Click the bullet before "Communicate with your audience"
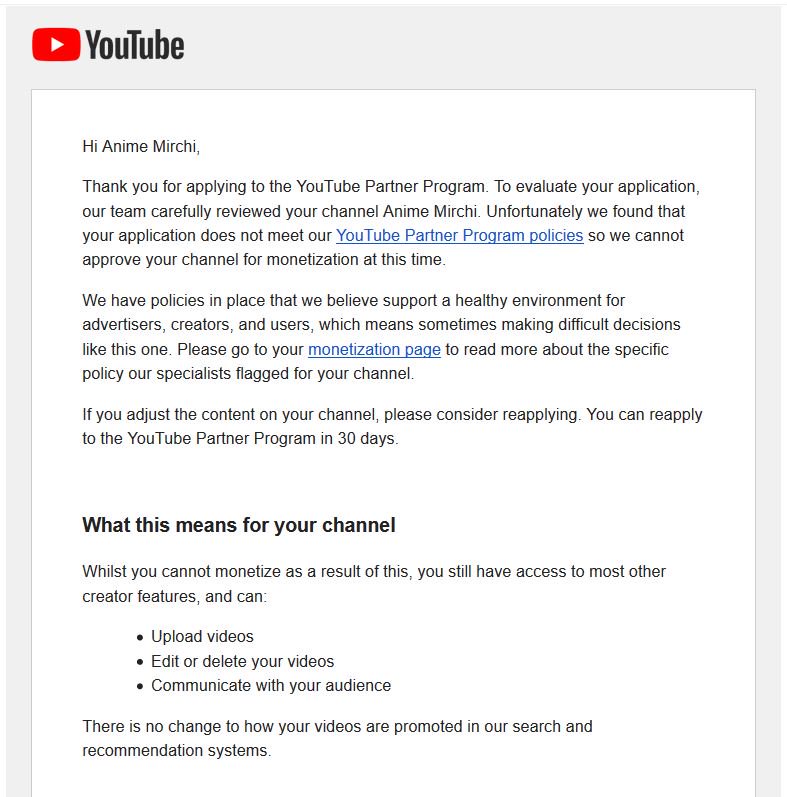This screenshot has height=797, width=787. 140,686
